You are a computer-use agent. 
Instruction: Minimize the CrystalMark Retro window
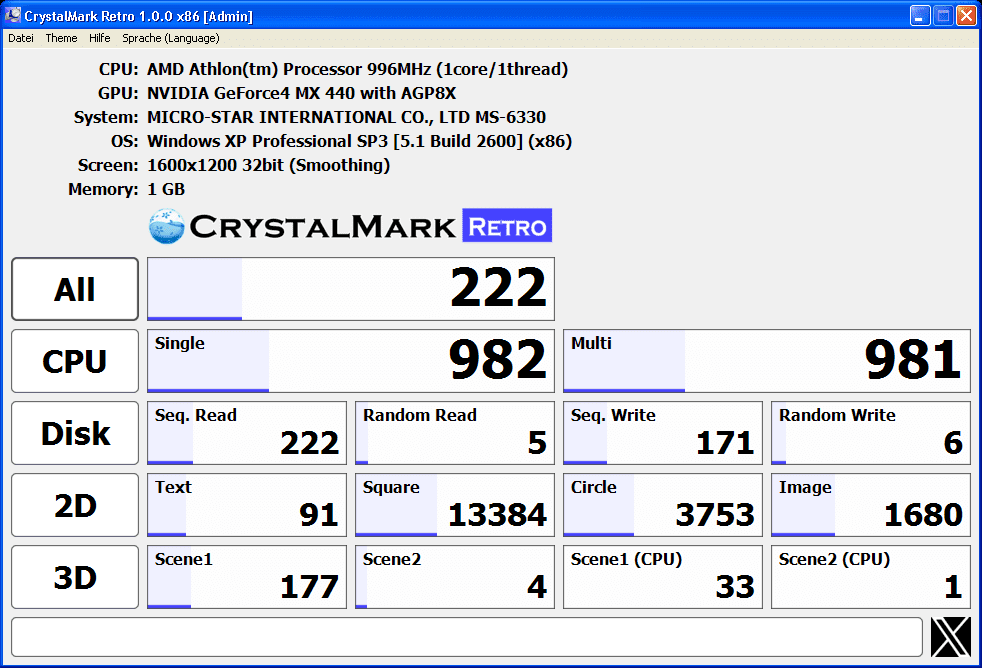coord(919,16)
